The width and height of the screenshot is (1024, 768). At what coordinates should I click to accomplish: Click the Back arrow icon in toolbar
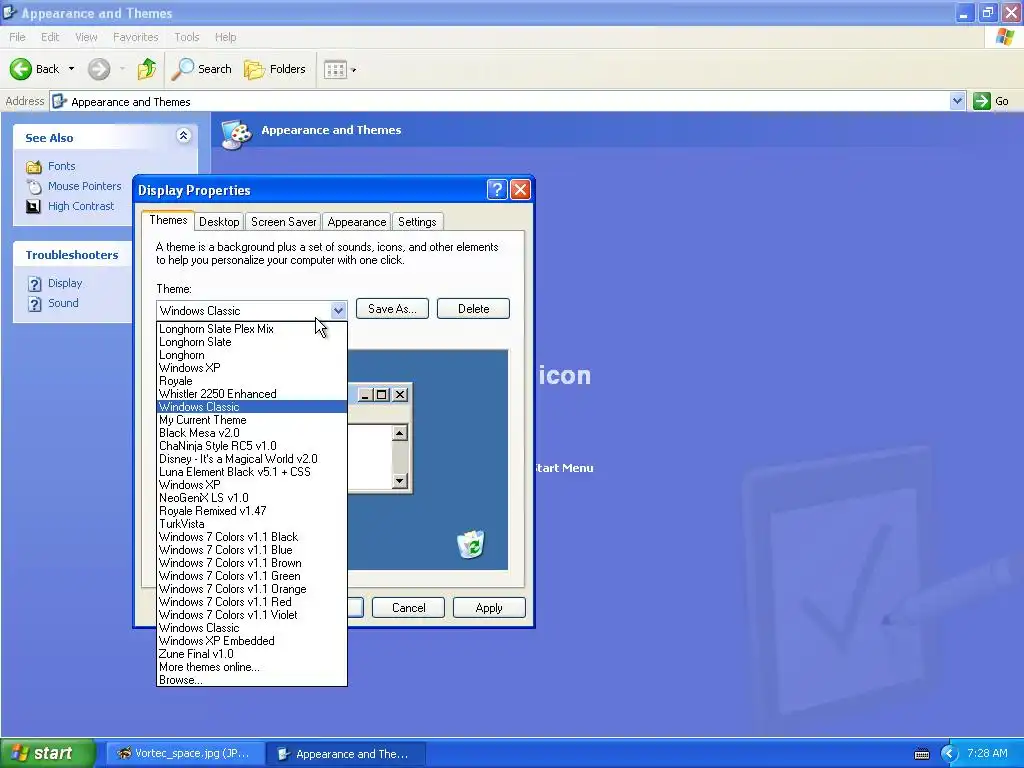21,69
